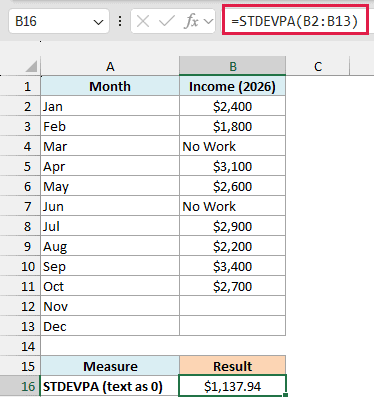Click the No Work cell for Jun
374x397 pixels.
click(232, 206)
